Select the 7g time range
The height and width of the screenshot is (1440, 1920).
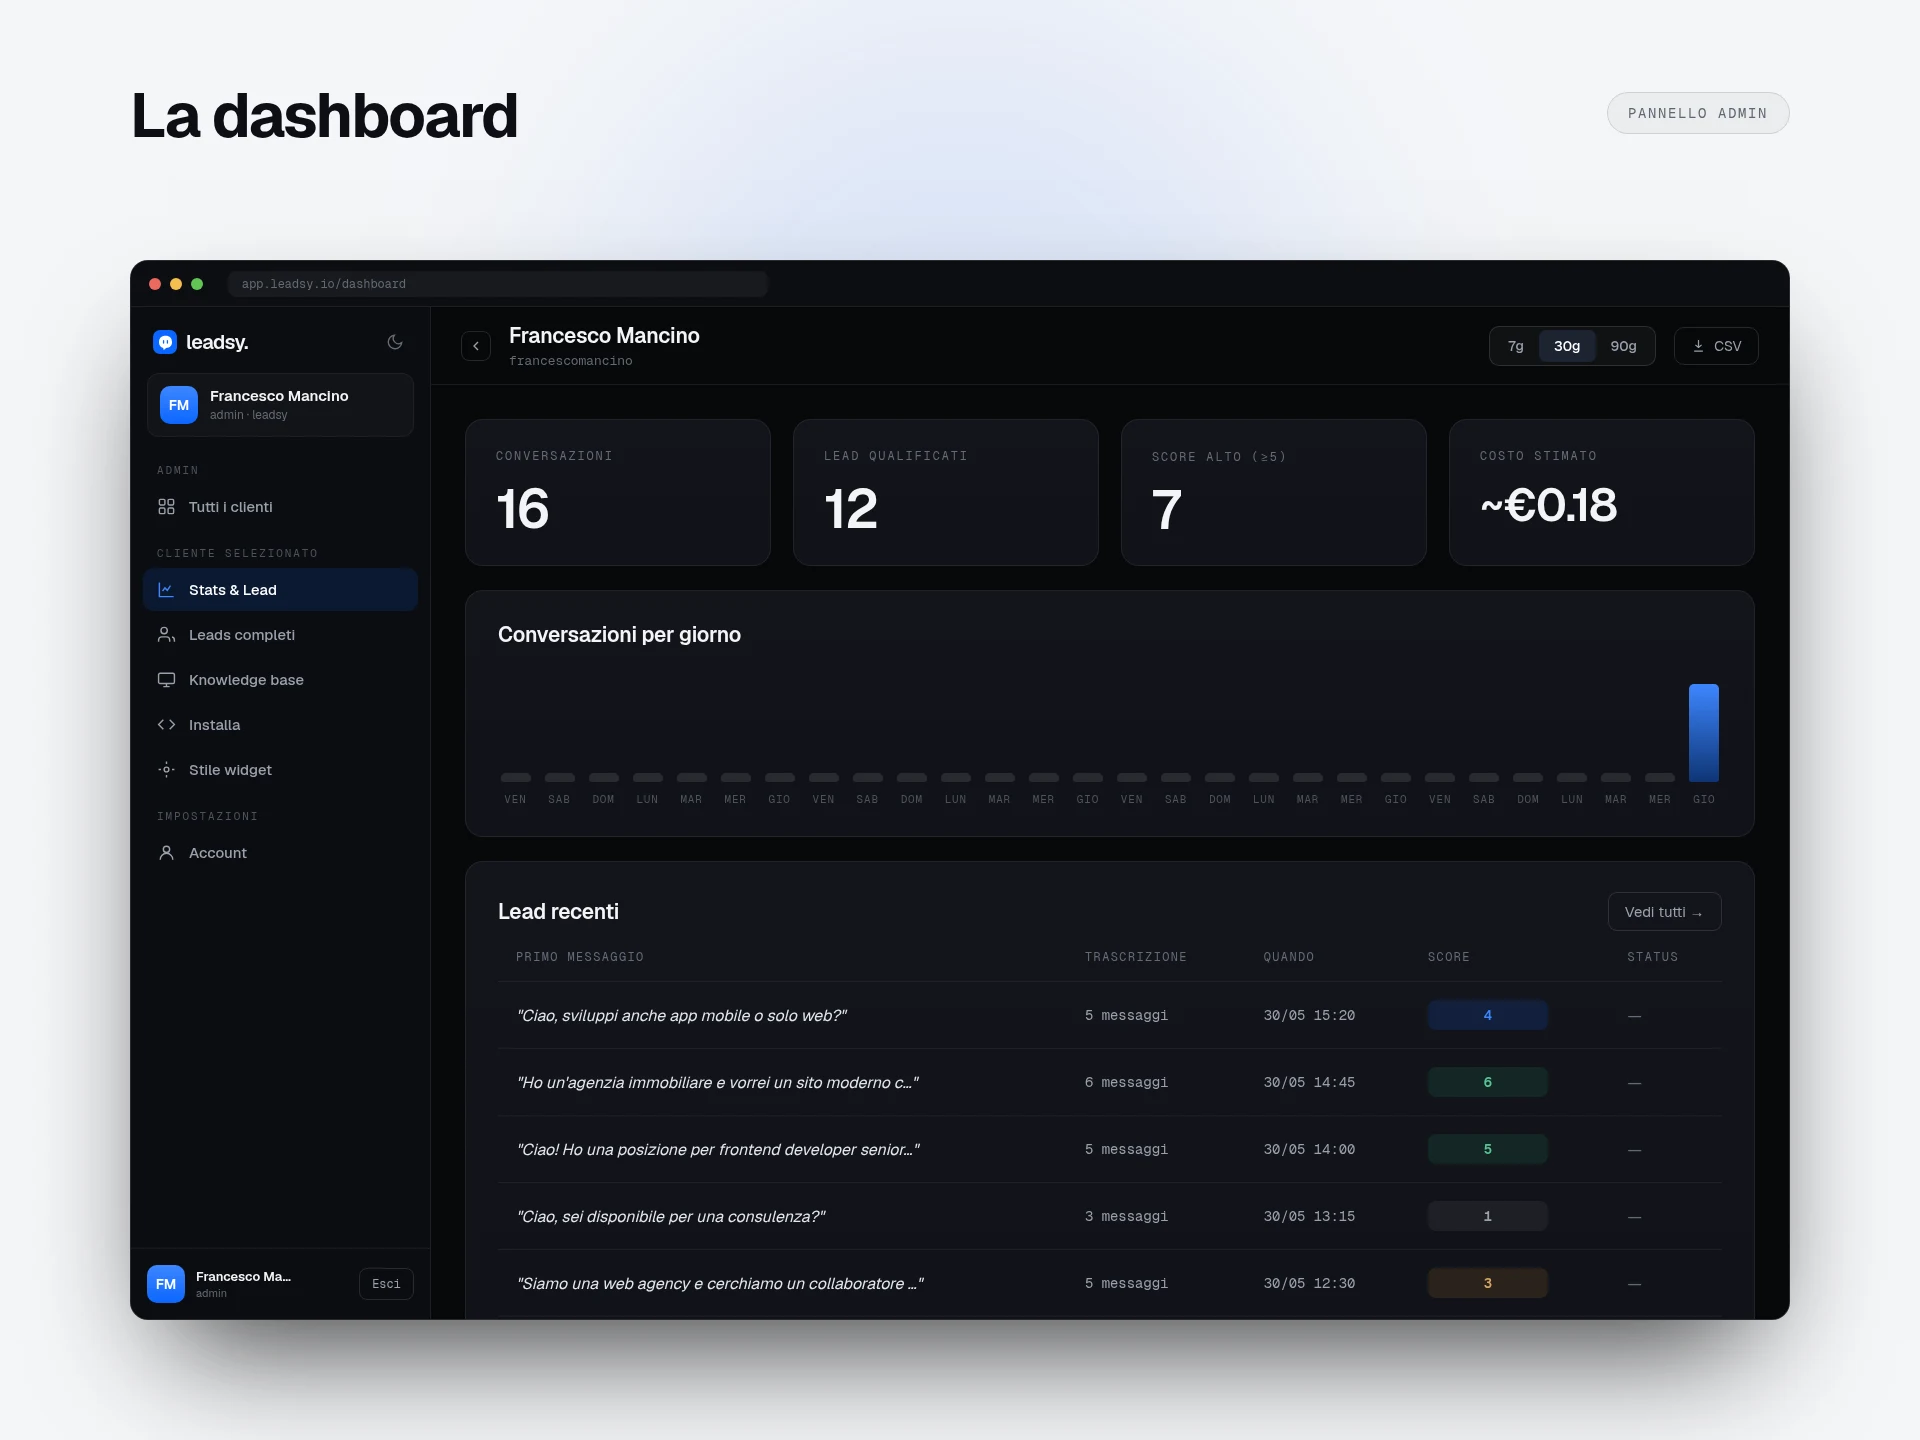(x=1516, y=346)
